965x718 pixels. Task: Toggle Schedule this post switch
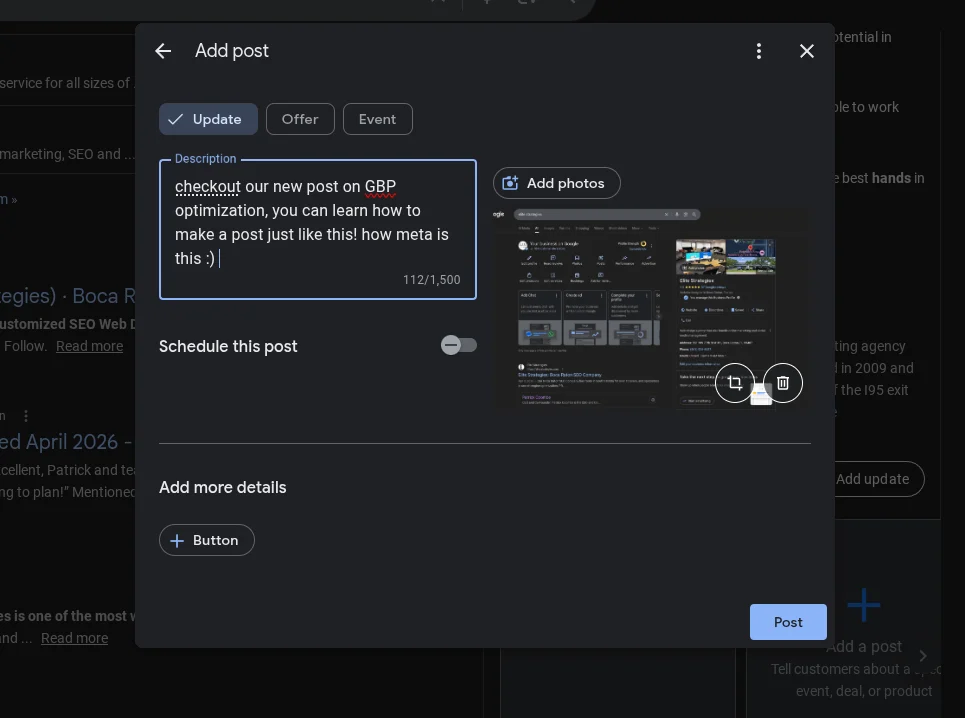point(459,345)
